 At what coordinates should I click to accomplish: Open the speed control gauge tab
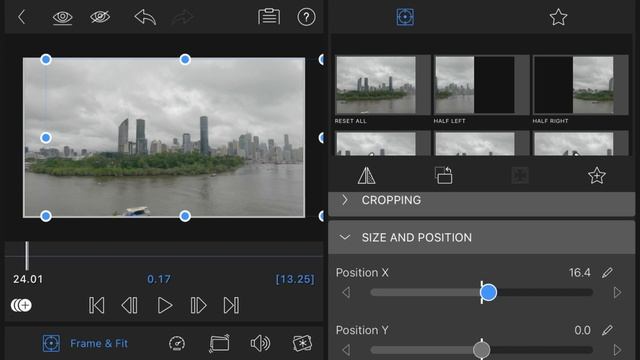(x=177, y=344)
